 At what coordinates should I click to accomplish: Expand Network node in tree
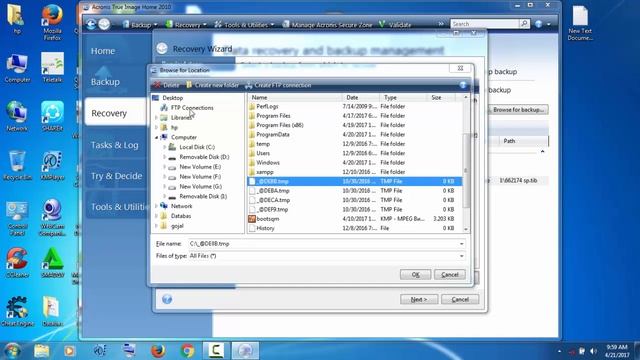coord(157,206)
